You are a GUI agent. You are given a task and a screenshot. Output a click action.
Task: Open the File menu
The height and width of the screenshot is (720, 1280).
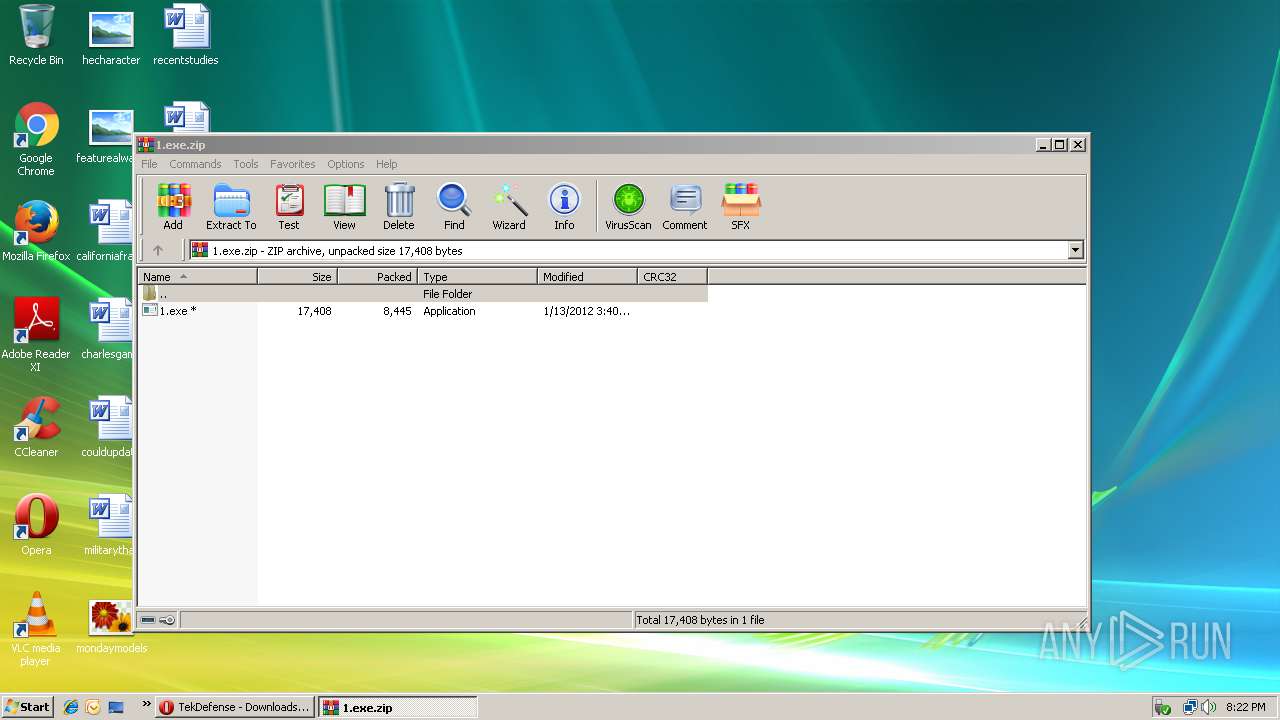click(149, 164)
